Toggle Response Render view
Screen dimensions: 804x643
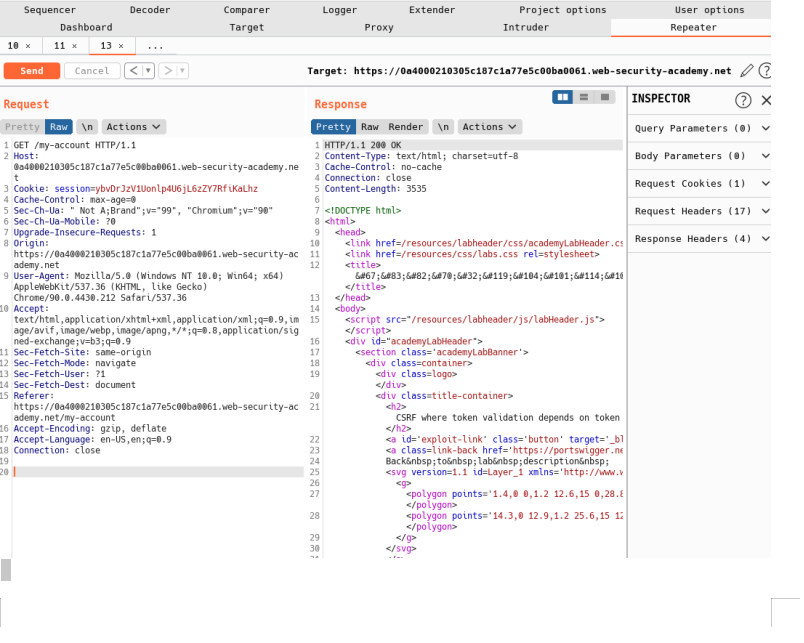[x=406, y=127]
